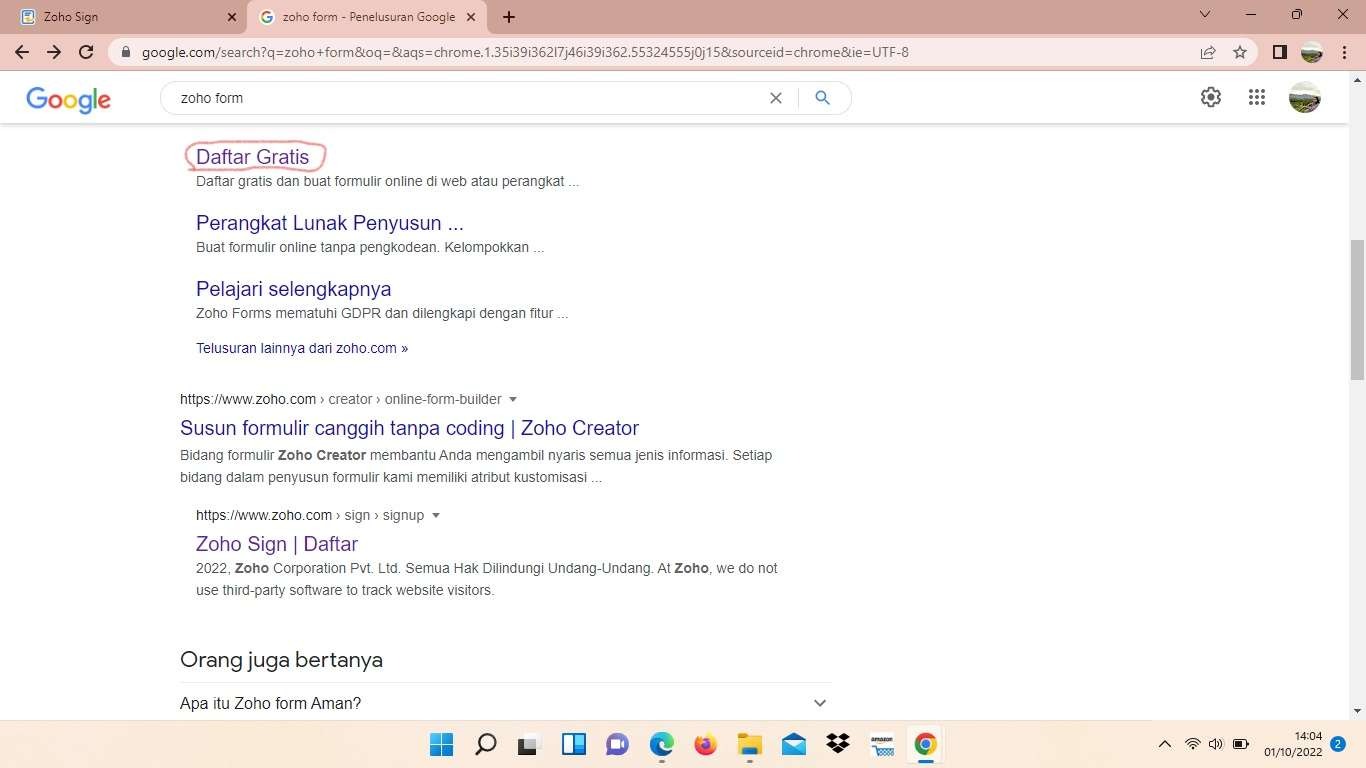Image resolution: width=1366 pixels, height=768 pixels.
Task: Click the Orang juga bertanya heading
Action: tap(281, 660)
